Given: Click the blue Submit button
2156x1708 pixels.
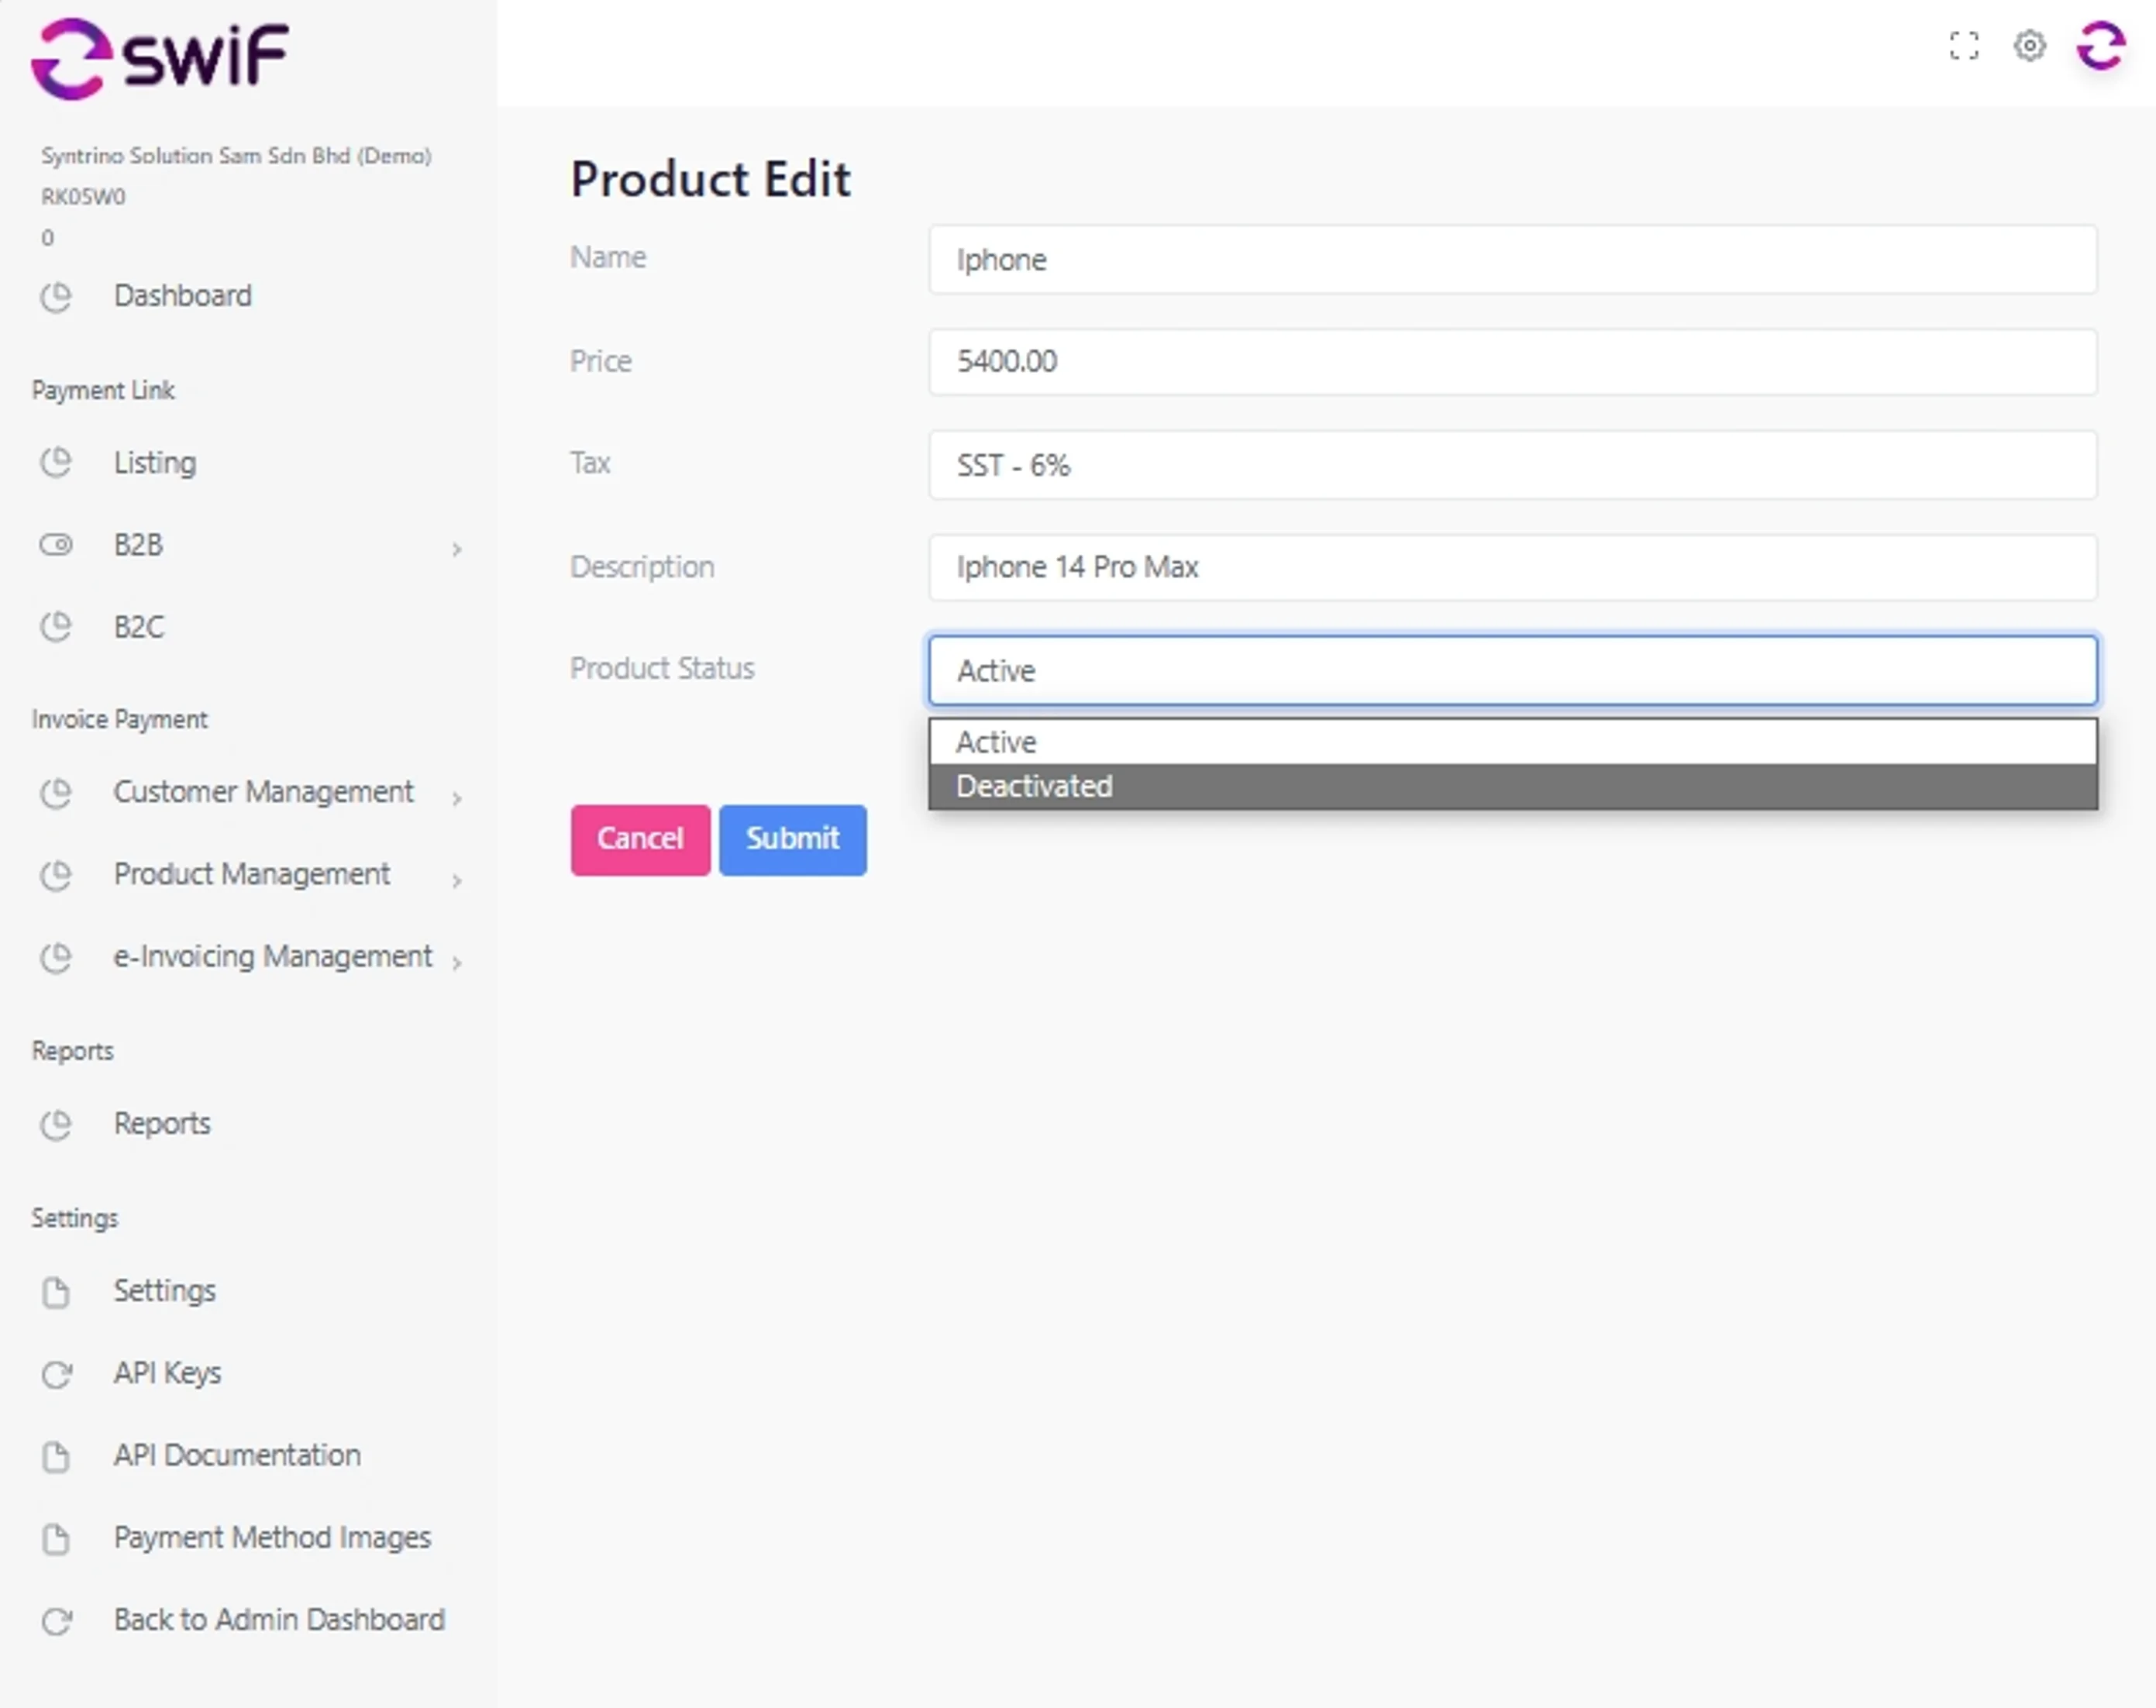Looking at the screenshot, I should 792,839.
